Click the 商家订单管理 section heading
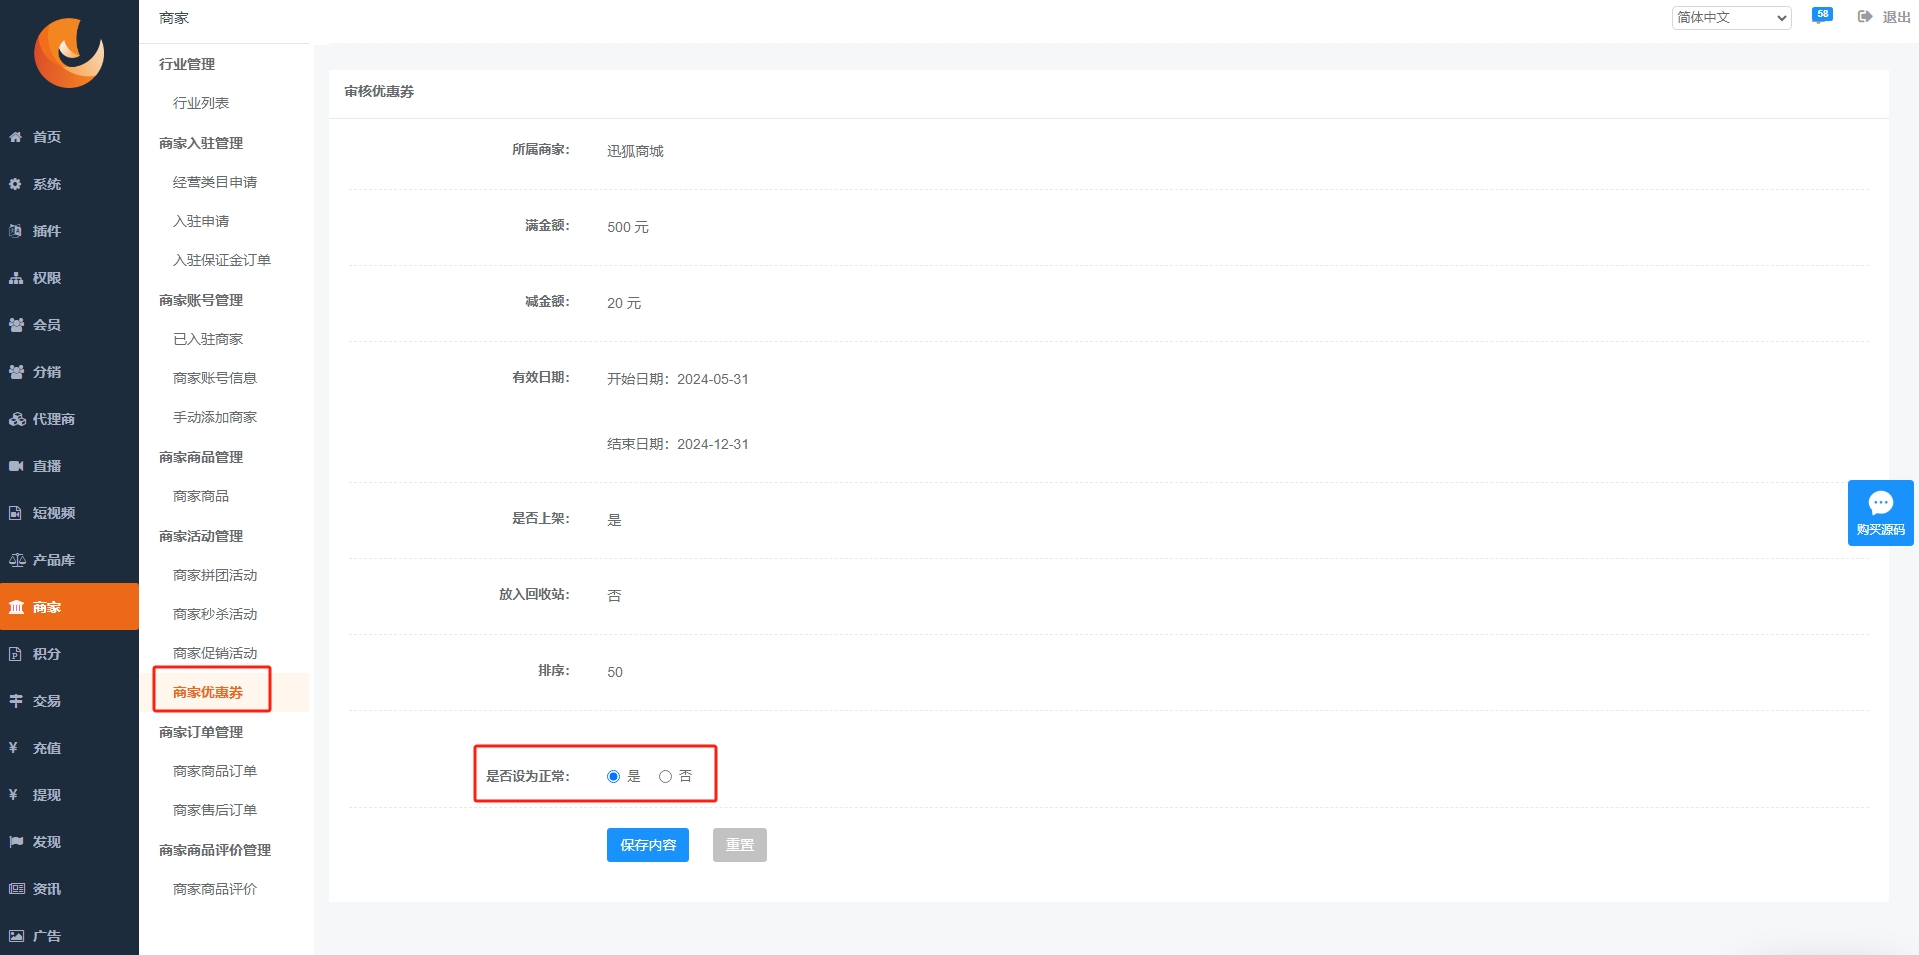Viewport: 1919px width, 955px height. pos(201,732)
